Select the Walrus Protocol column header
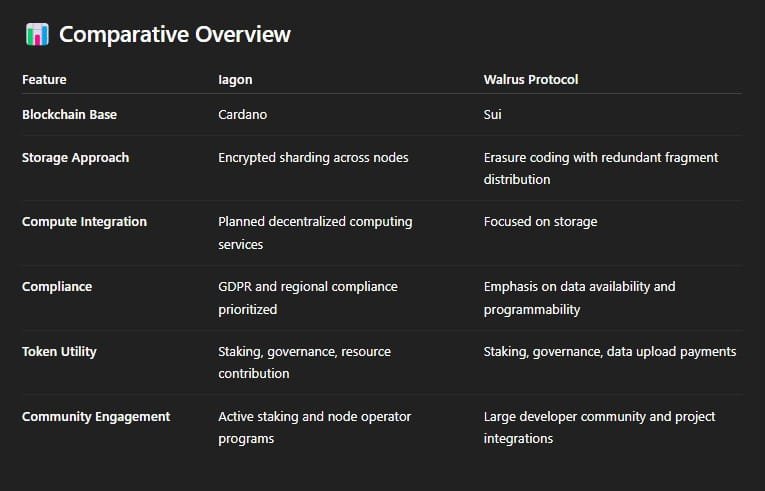 [530, 79]
